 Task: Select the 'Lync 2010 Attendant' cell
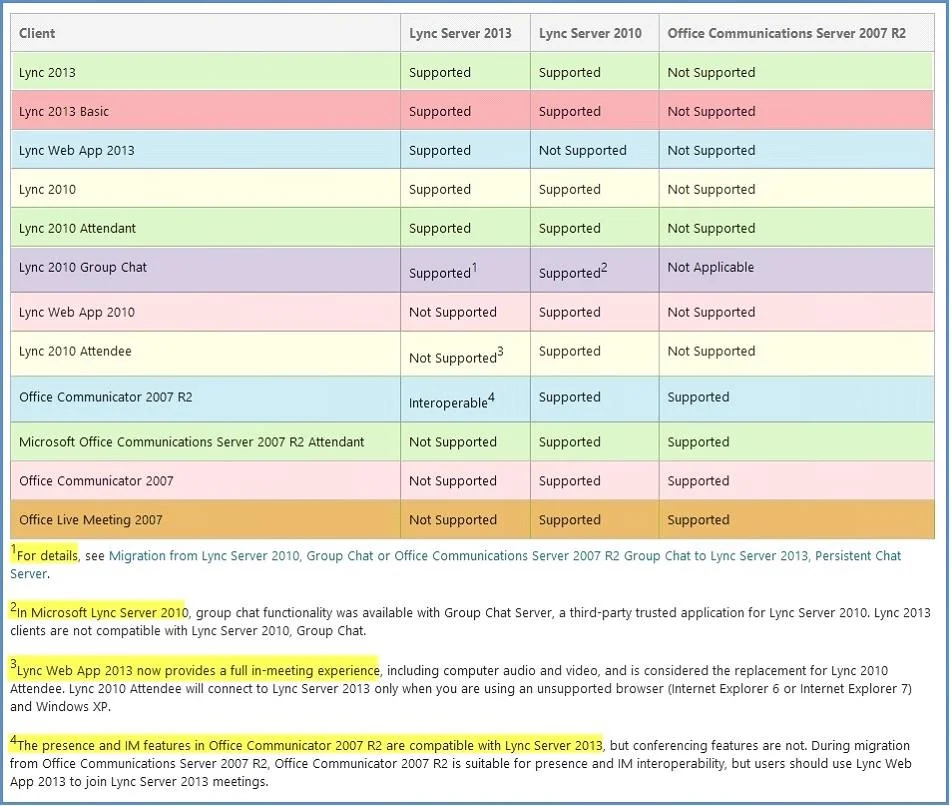[x=205, y=228]
